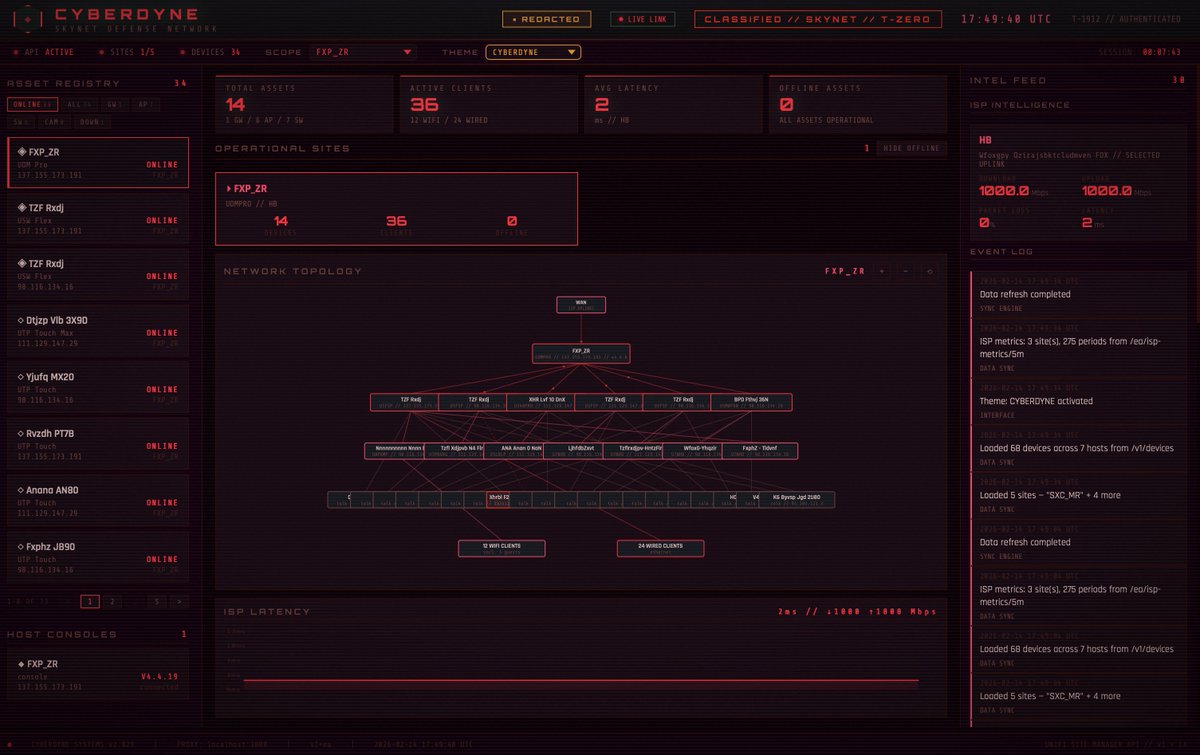Image resolution: width=1200 pixels, height=755 pixels.
Task: Click diamond icon beside Anana AN80
Action: [x=22, y=490]
